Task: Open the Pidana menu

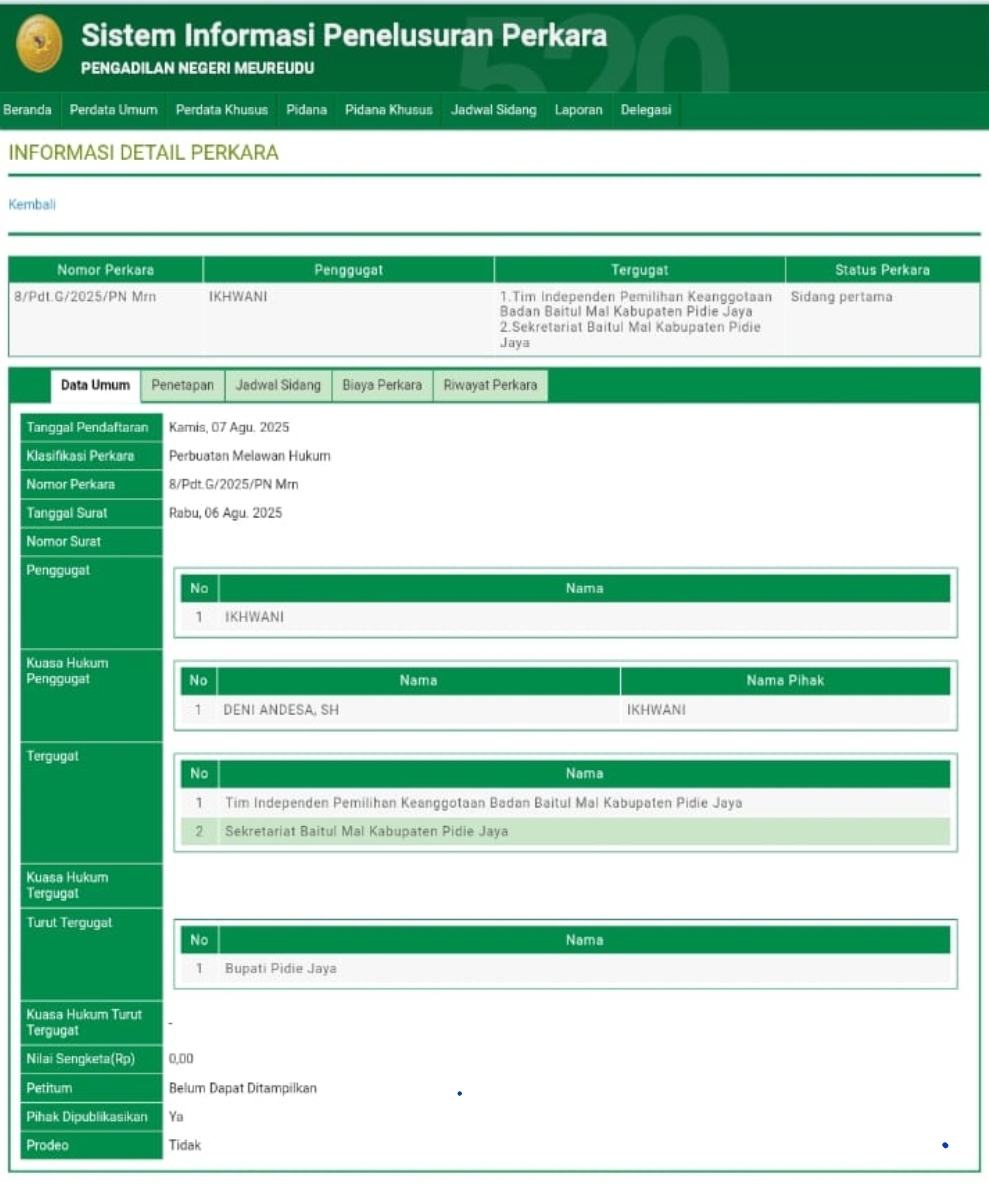Action: tap(307, 110)
